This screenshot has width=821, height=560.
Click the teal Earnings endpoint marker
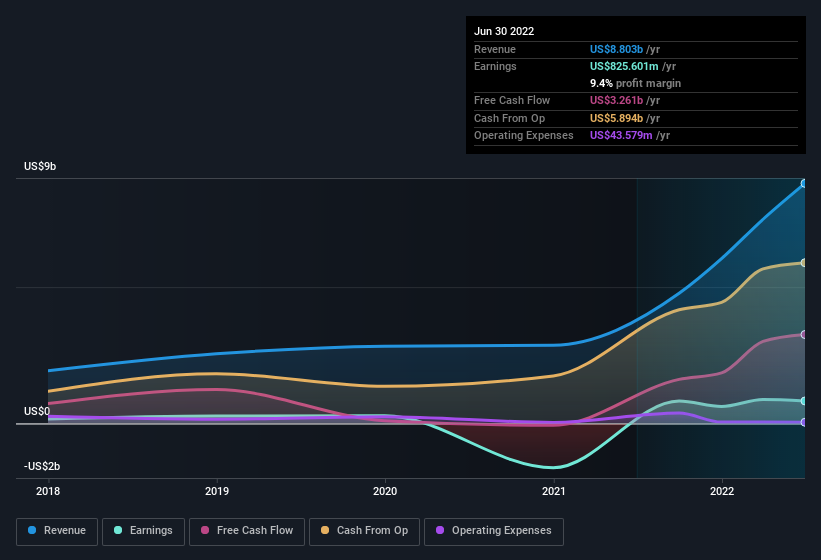coord(804,401)
